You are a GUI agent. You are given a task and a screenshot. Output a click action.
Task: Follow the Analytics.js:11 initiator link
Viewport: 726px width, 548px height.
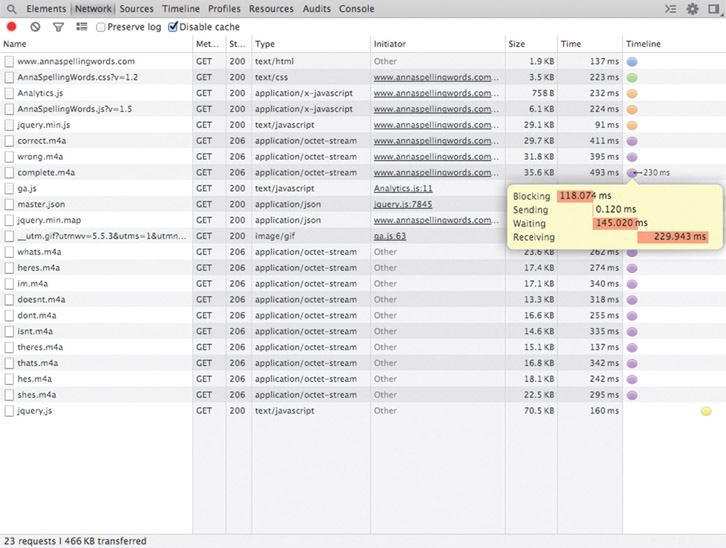click(x=403, y=188)
